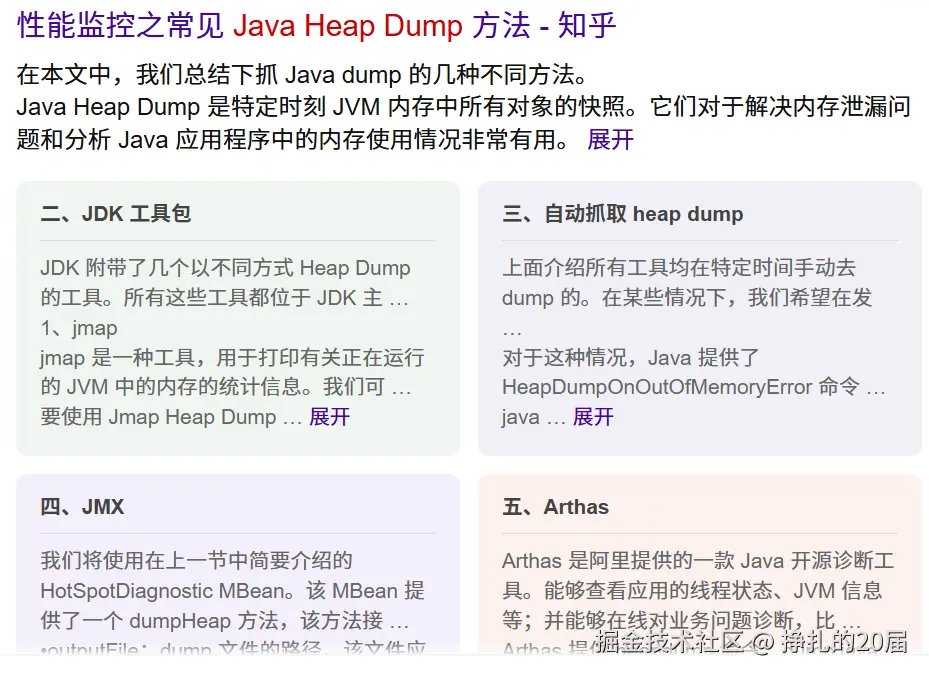Open the 三、自动抓取 heap dump card heading
This screenshot has height=676, width=929.
click(623, 213)
